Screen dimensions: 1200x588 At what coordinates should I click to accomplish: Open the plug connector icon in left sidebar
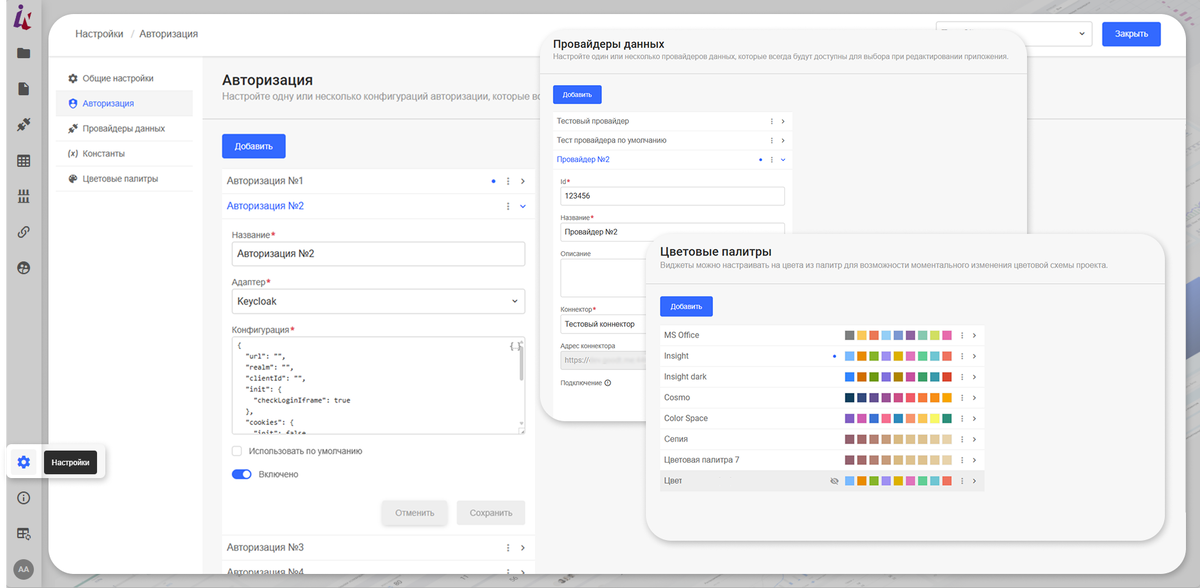coord(24,125)
